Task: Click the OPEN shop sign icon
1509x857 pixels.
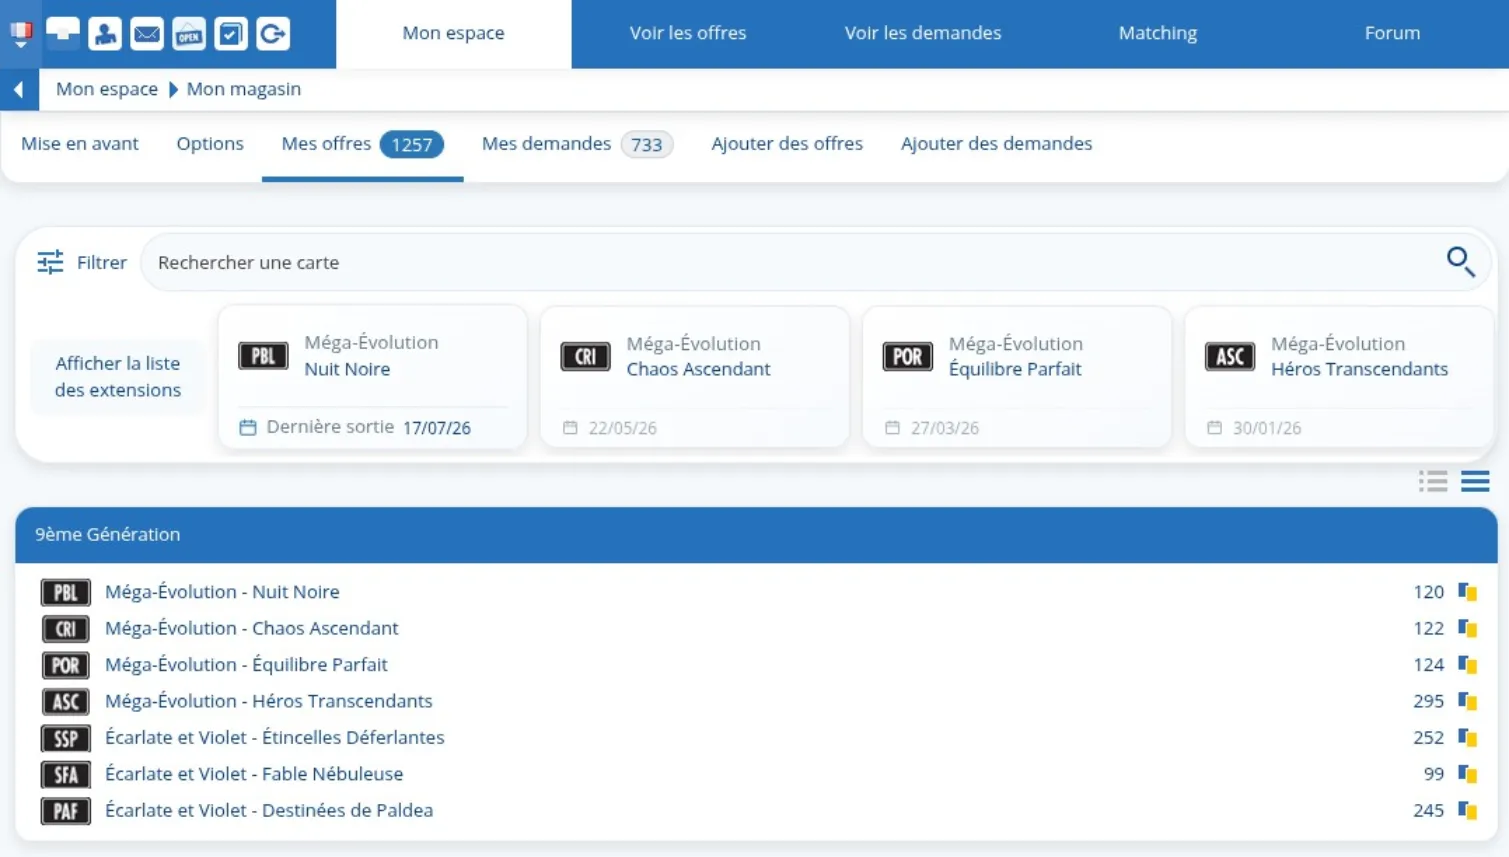Action: coord(189,34)
